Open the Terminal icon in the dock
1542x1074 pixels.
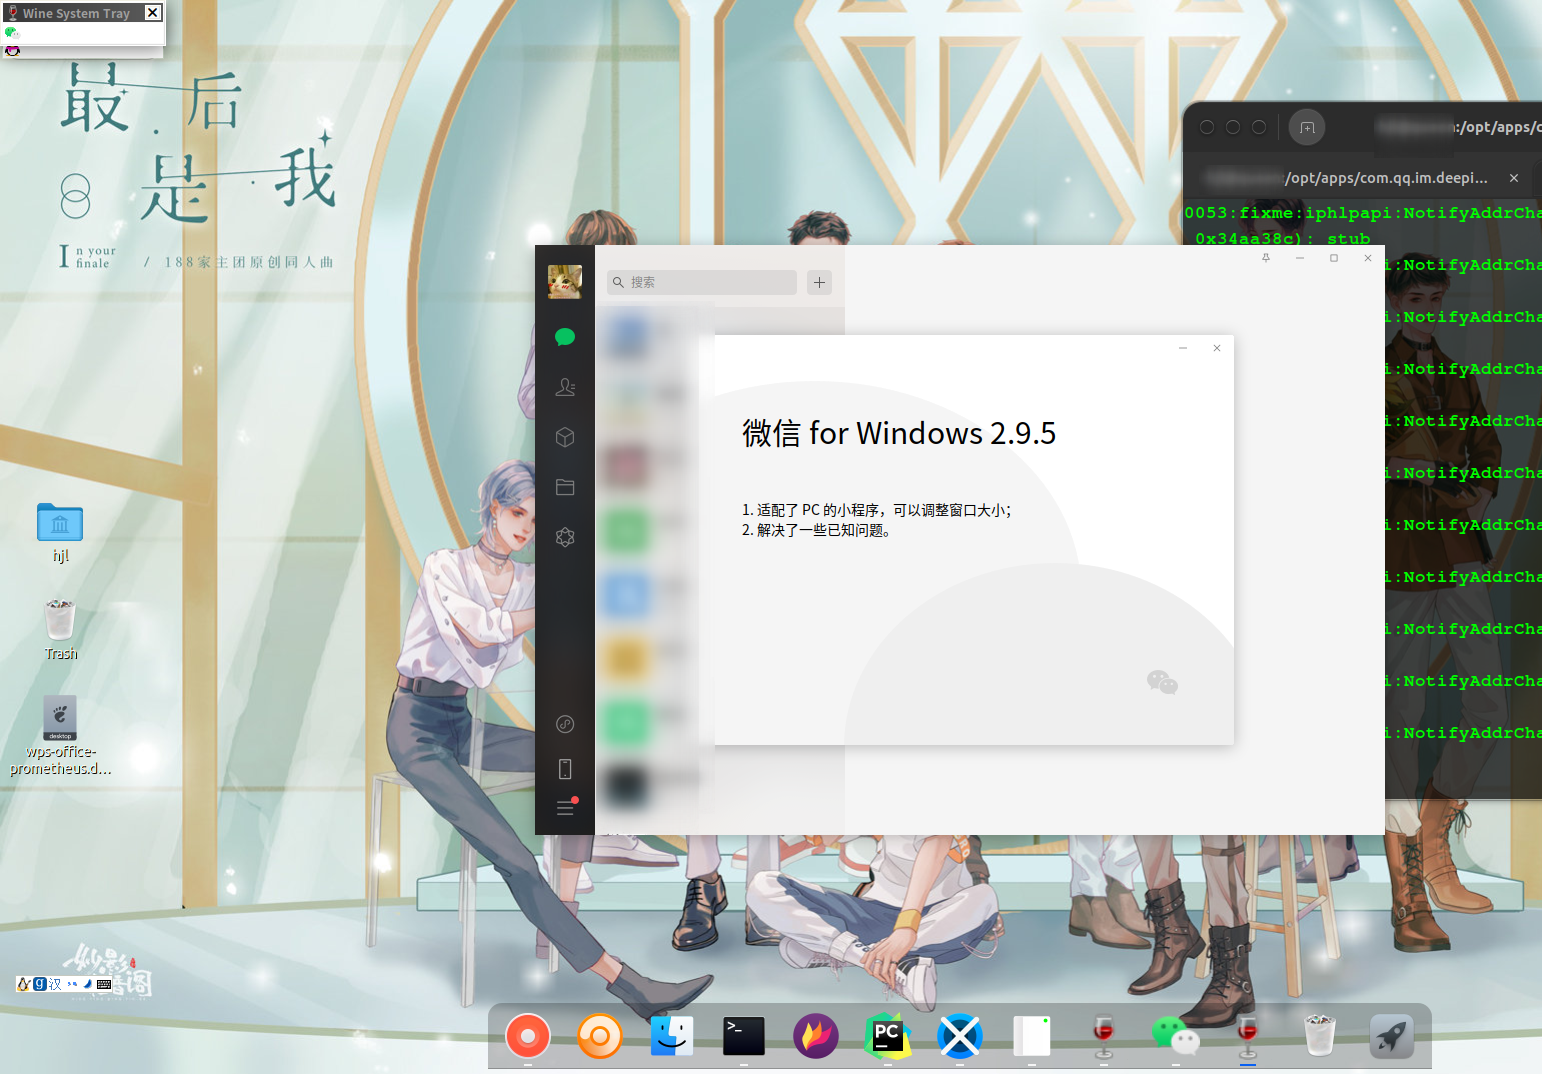coord(744,1036)
